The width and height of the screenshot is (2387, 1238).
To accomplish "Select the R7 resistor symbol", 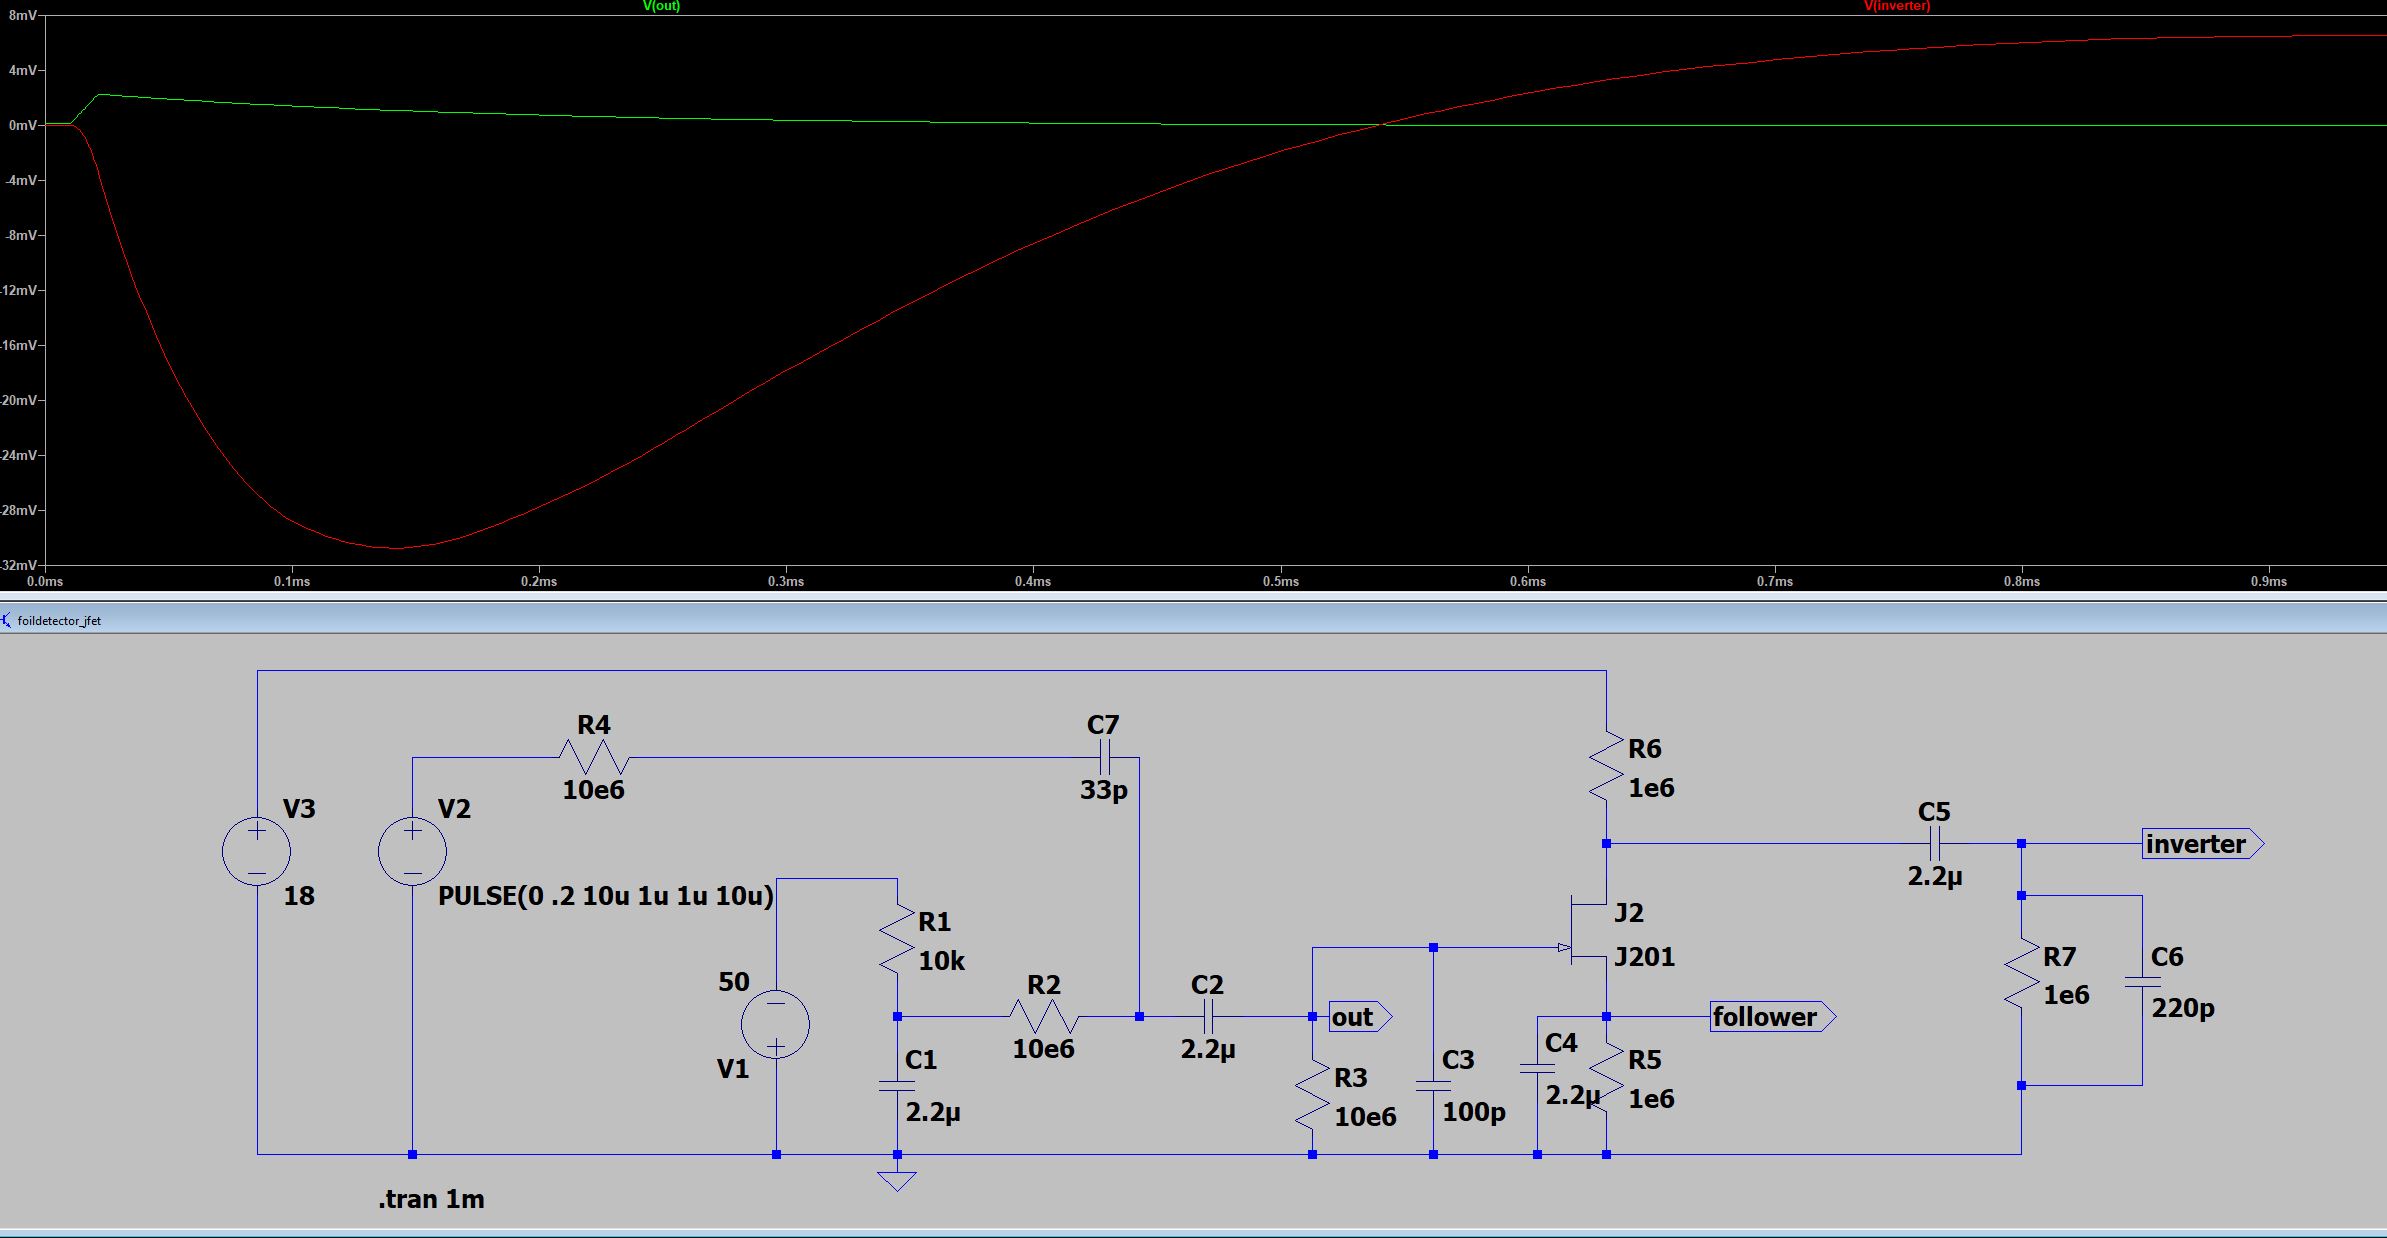I will [2021, 975].
